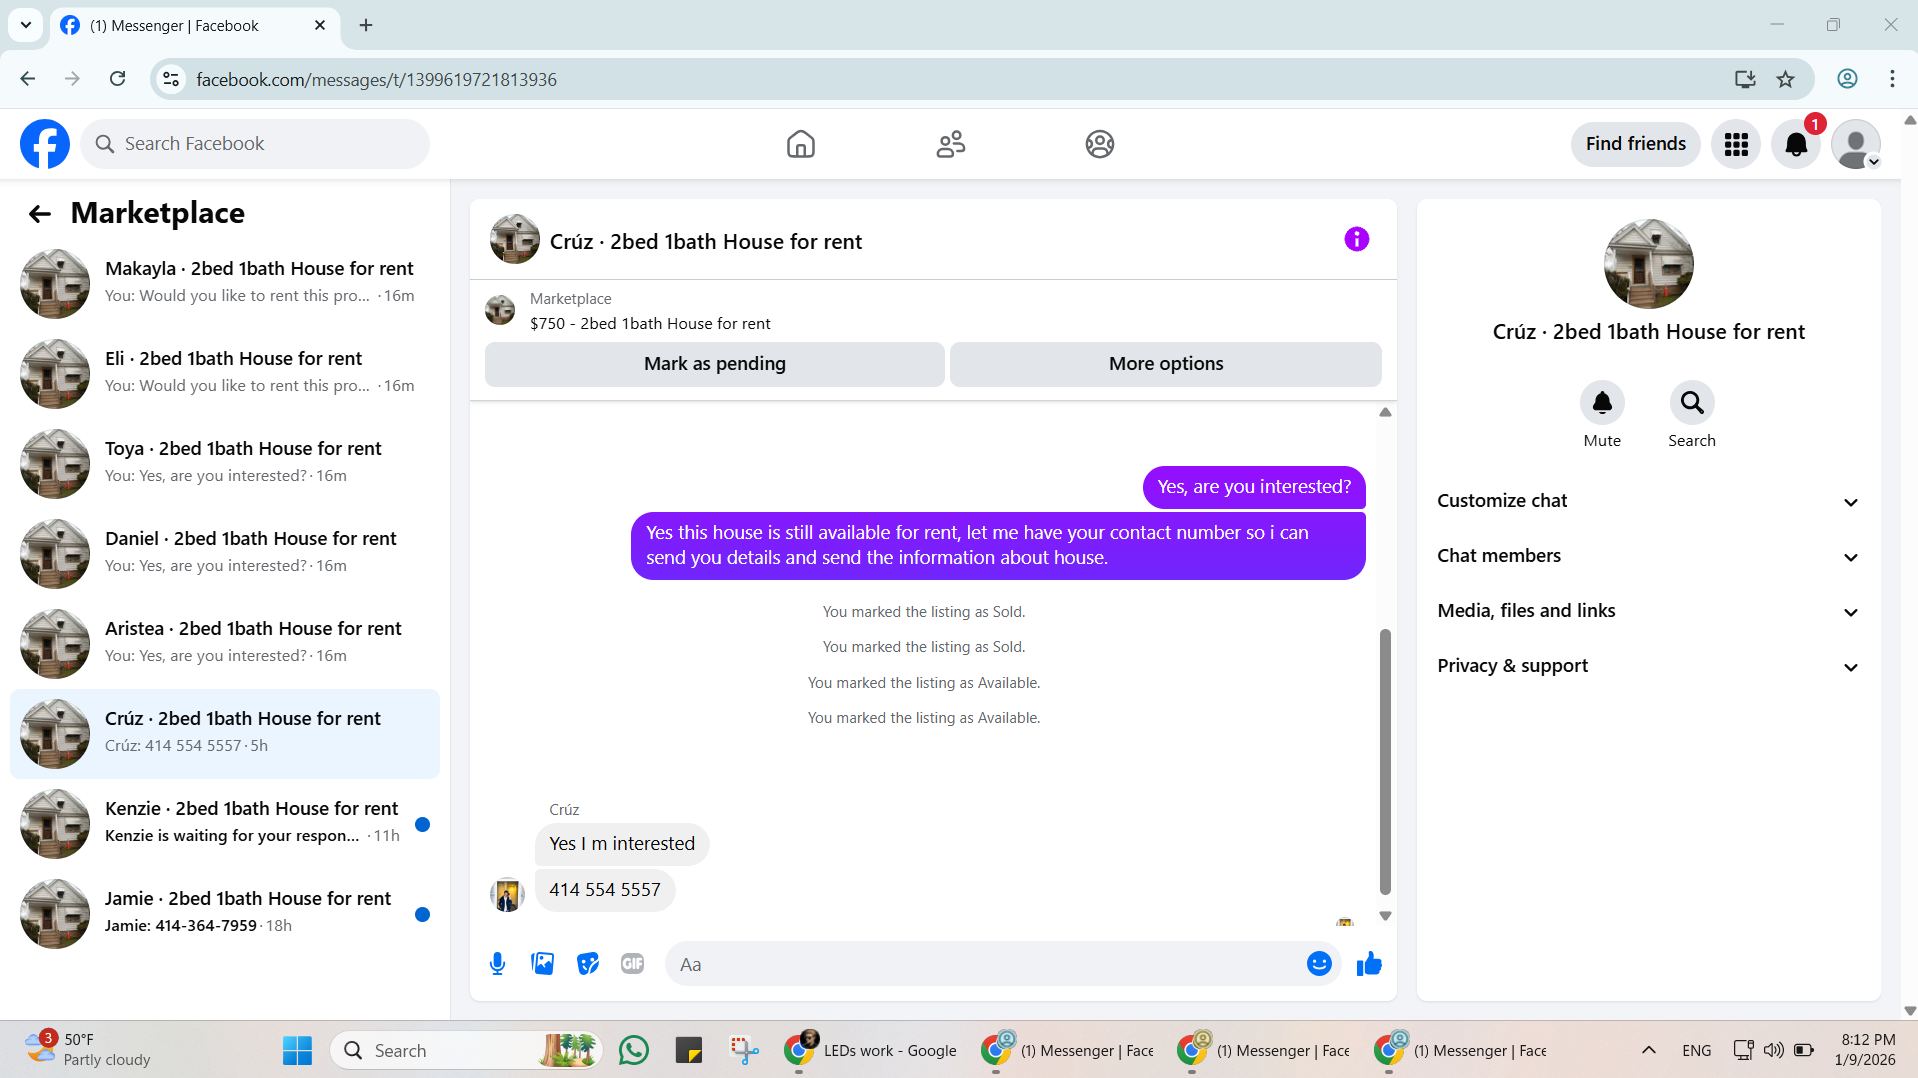Expand Customize chat section

coord(1648,501)
